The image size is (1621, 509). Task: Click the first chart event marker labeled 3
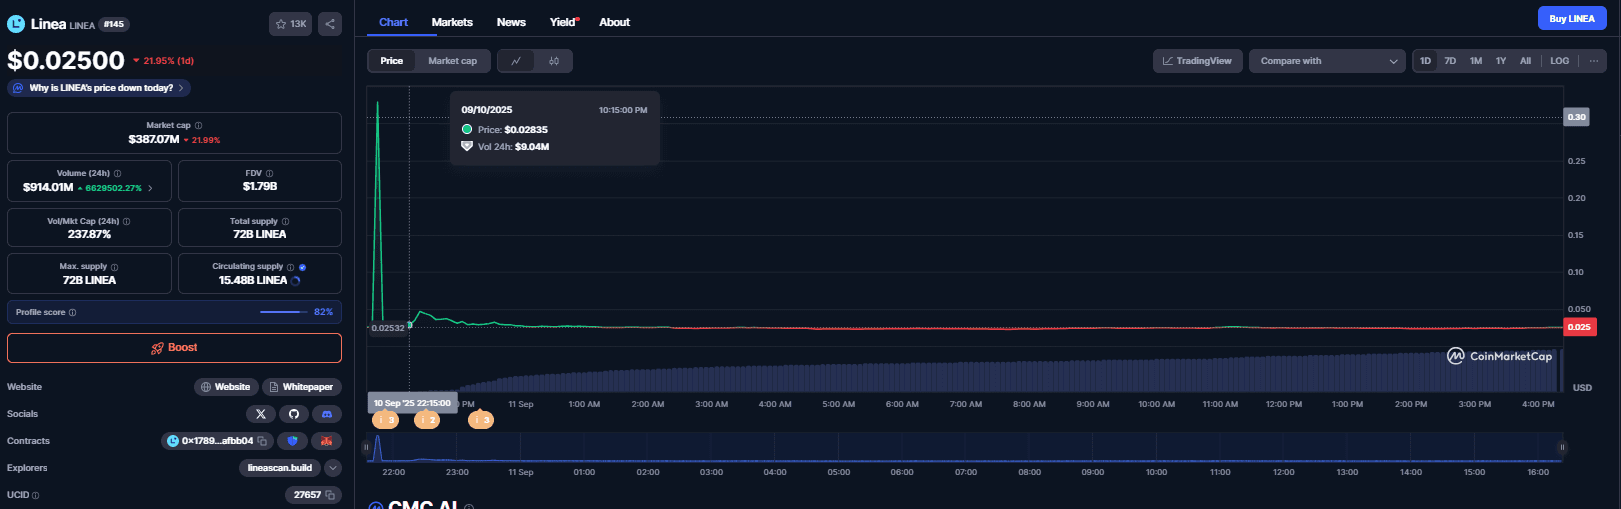(385, 420)
